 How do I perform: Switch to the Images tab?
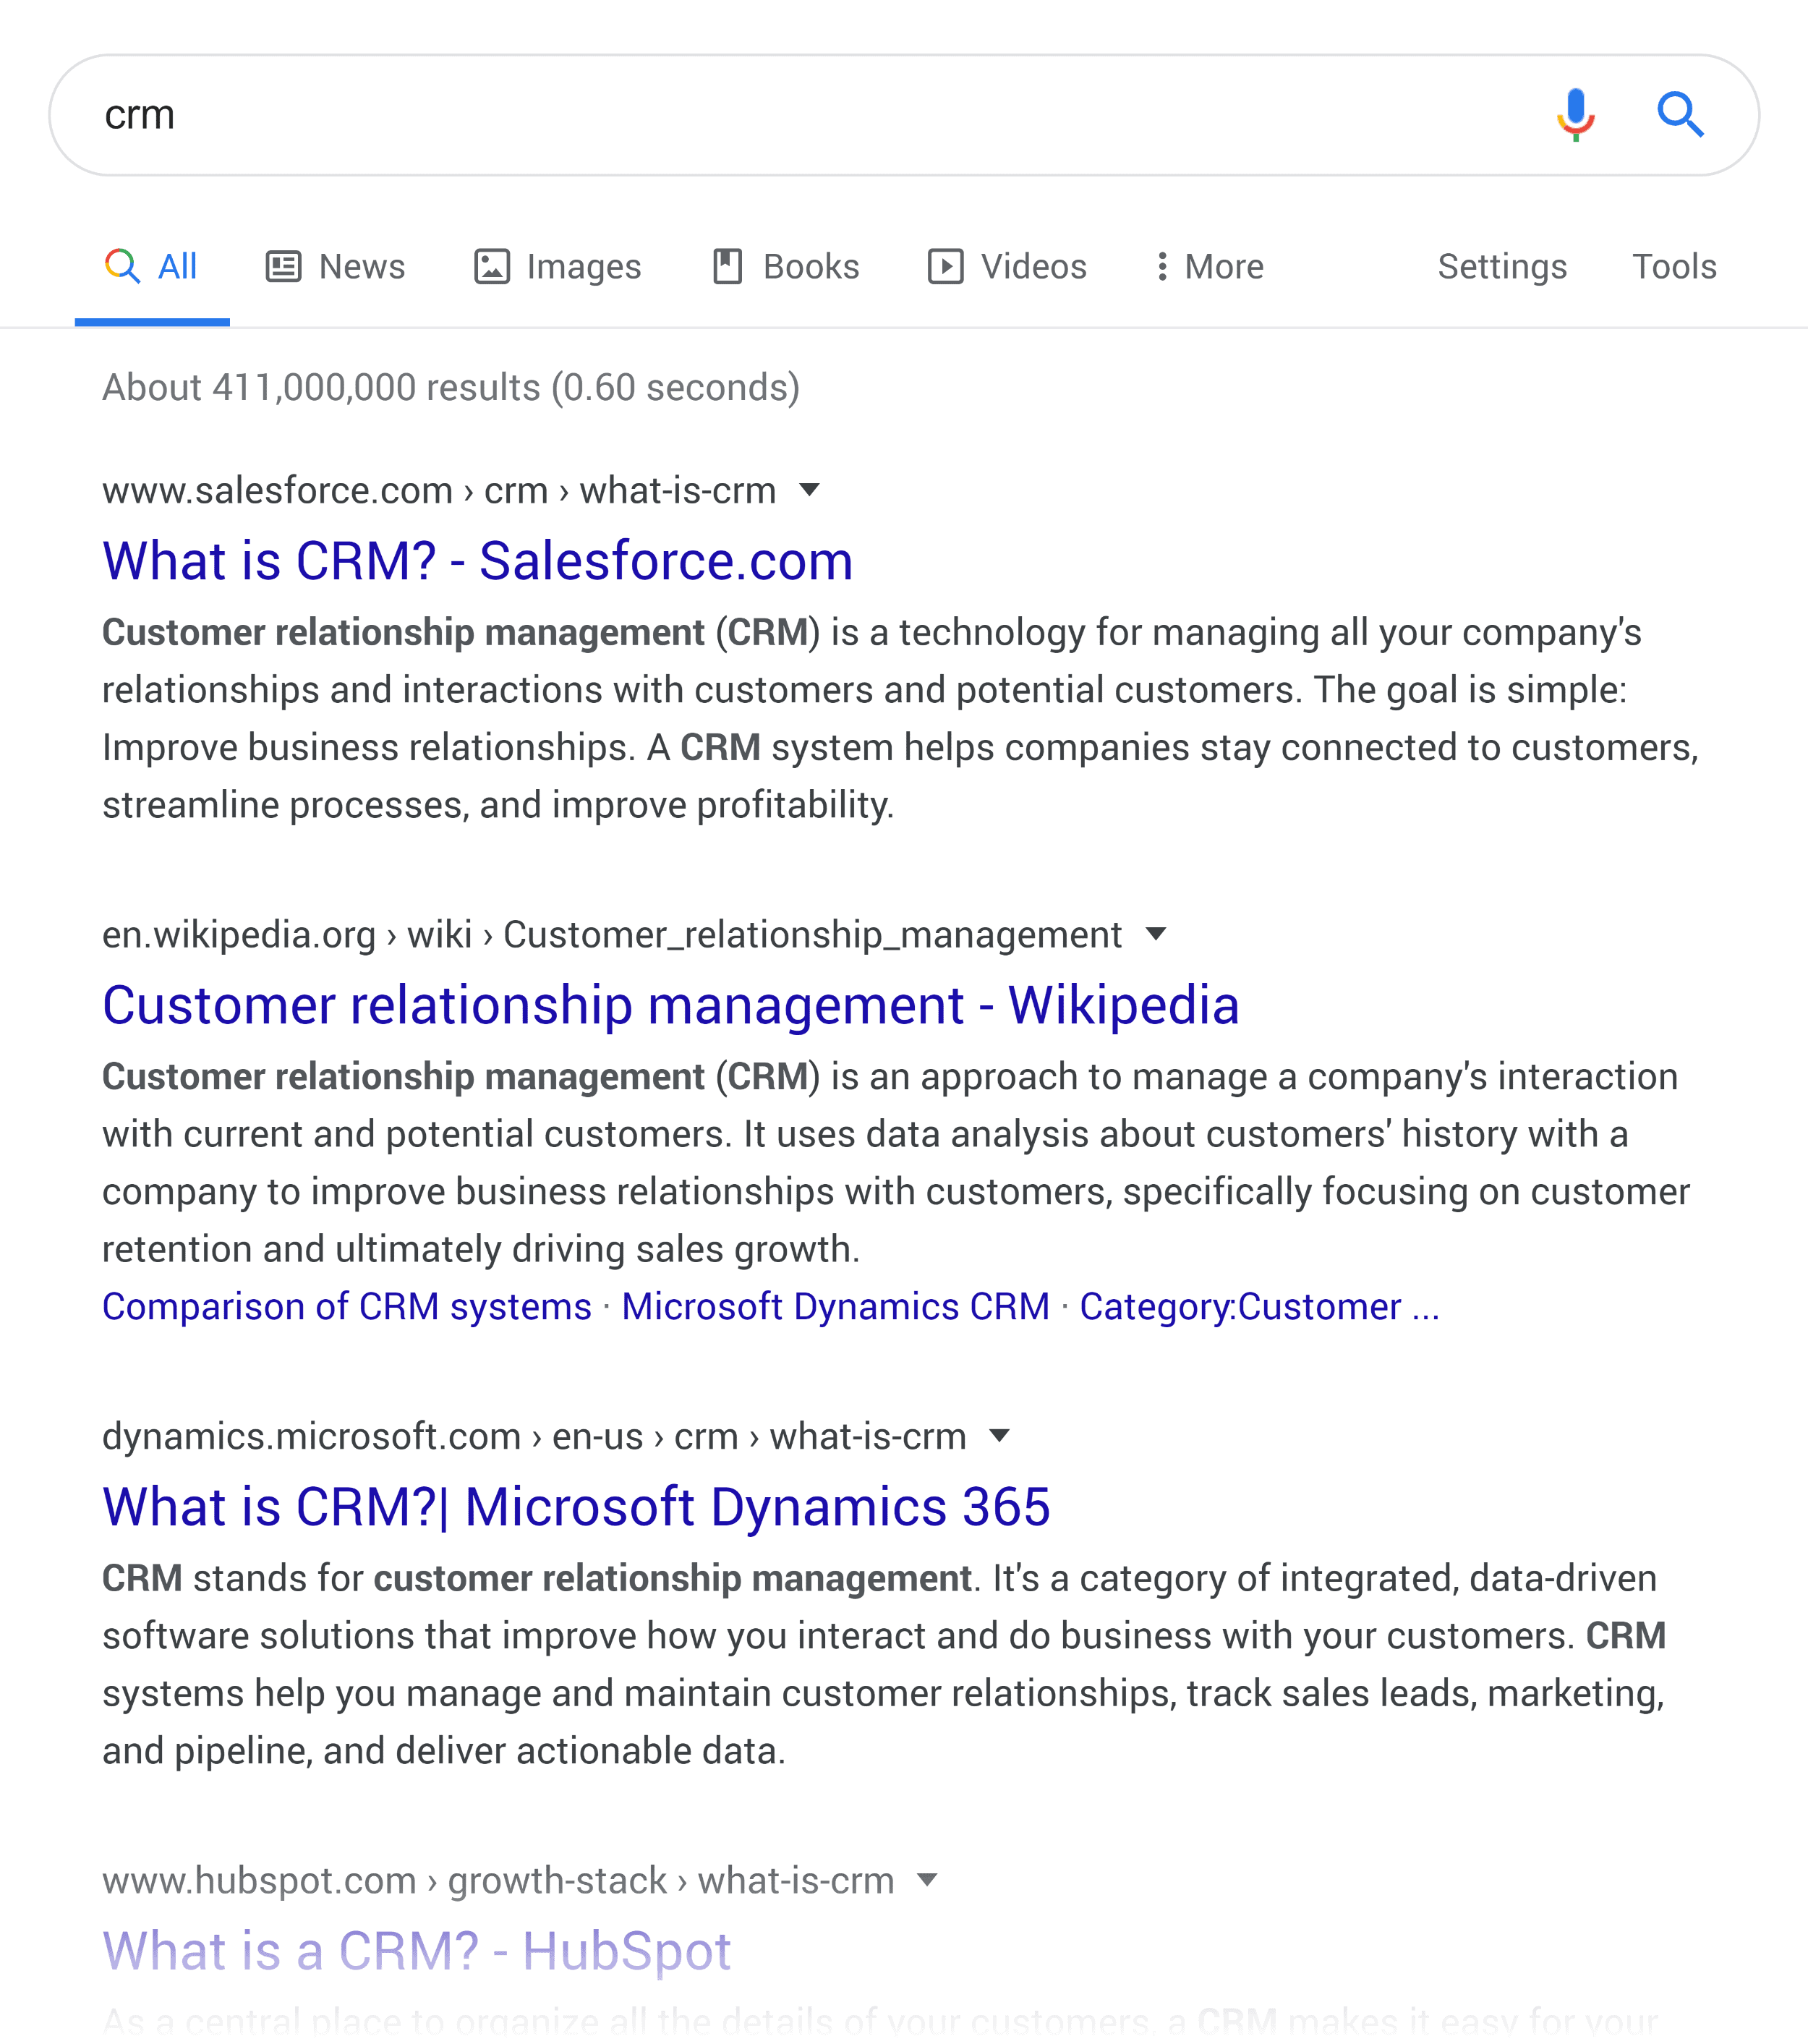[x=557, y=267]
